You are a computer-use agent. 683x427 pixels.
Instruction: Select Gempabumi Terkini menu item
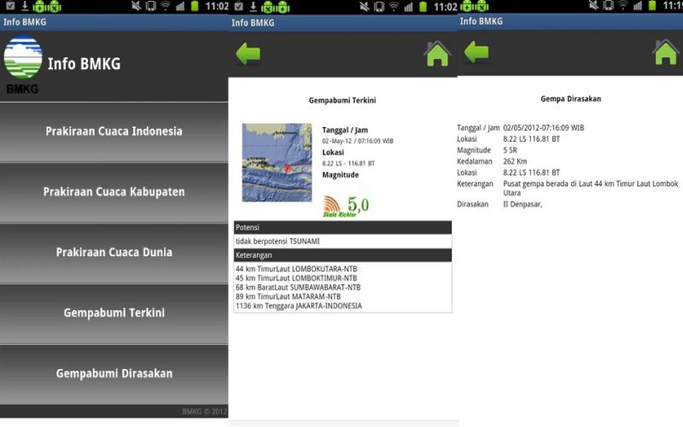coord(114,313)
